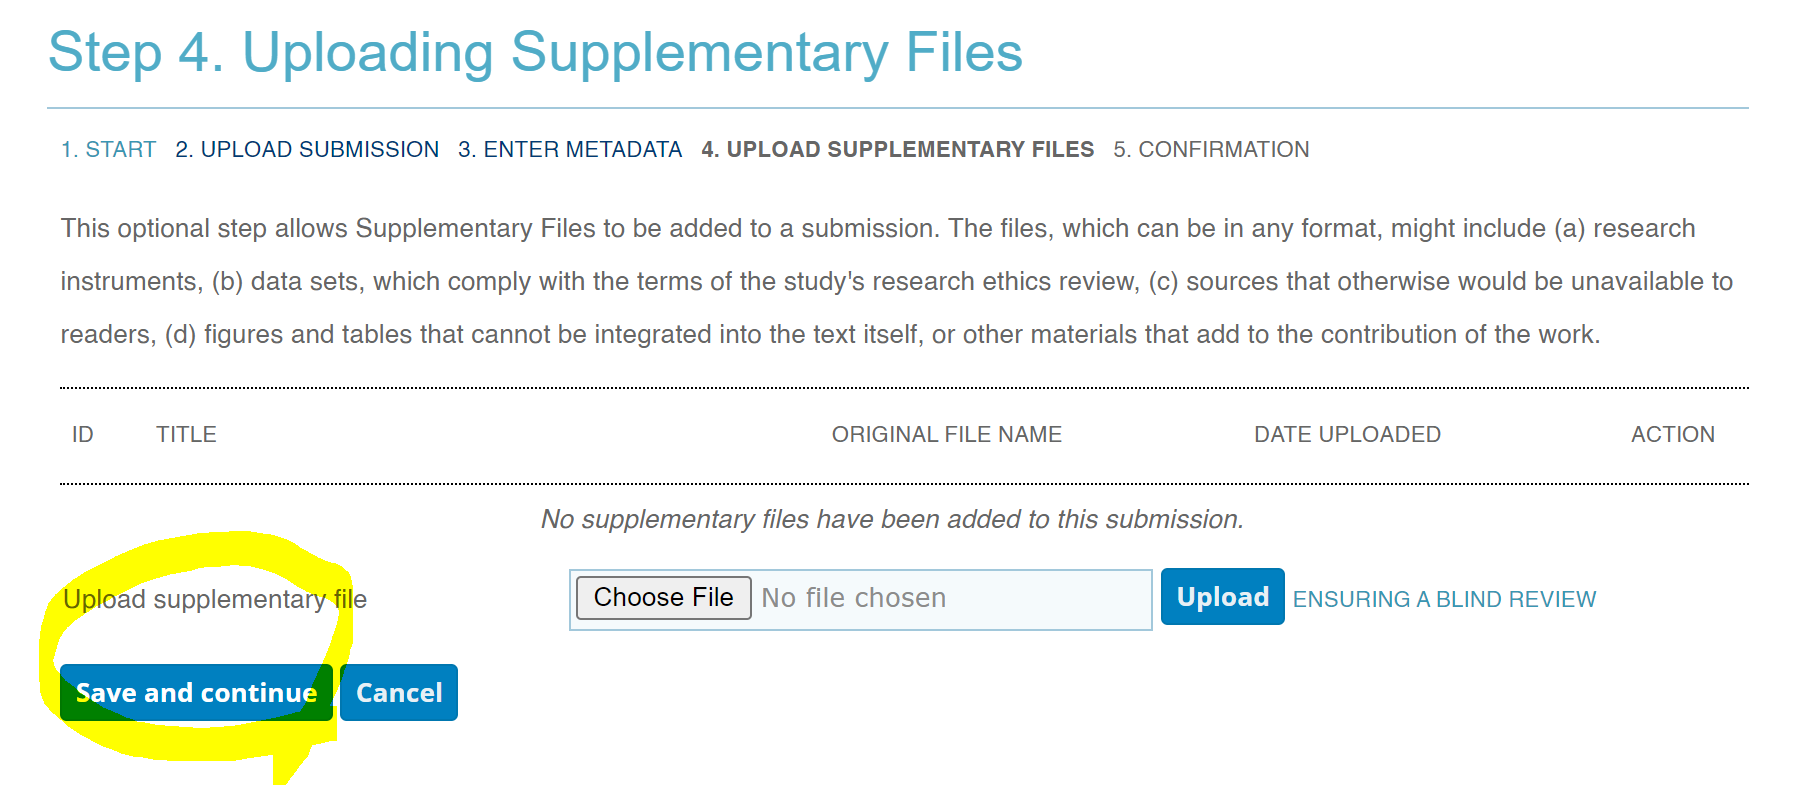Image resolution: width=1797 pixels, height=785 pixels.
Task: Open the 2. UPLOAD SUBMISSION step
Action: [307, 150]
